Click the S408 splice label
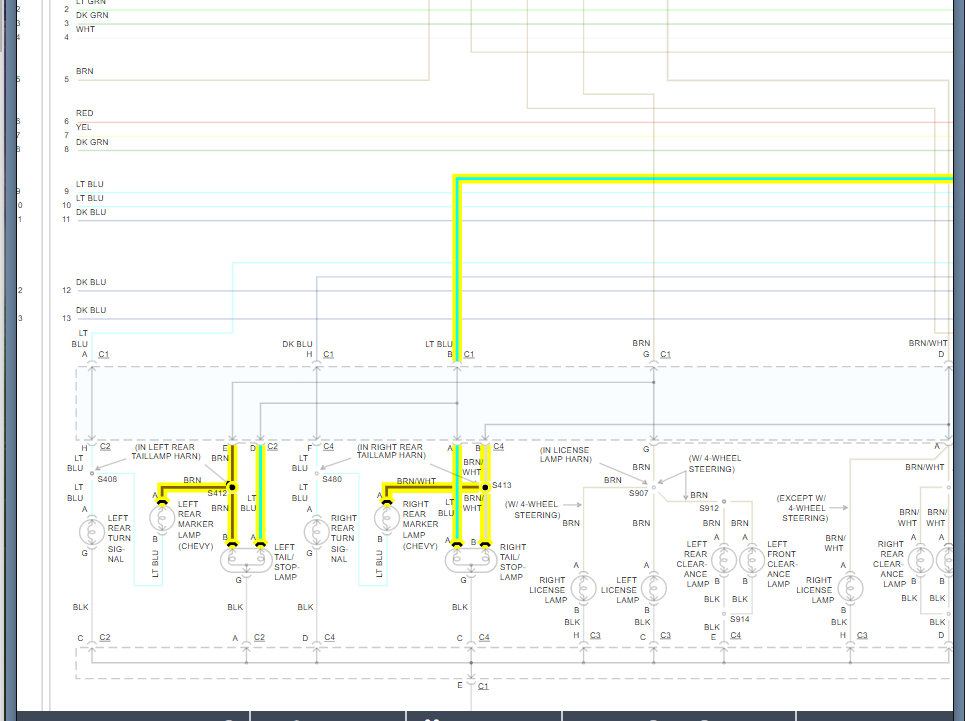965x721 pixels. 107,479
